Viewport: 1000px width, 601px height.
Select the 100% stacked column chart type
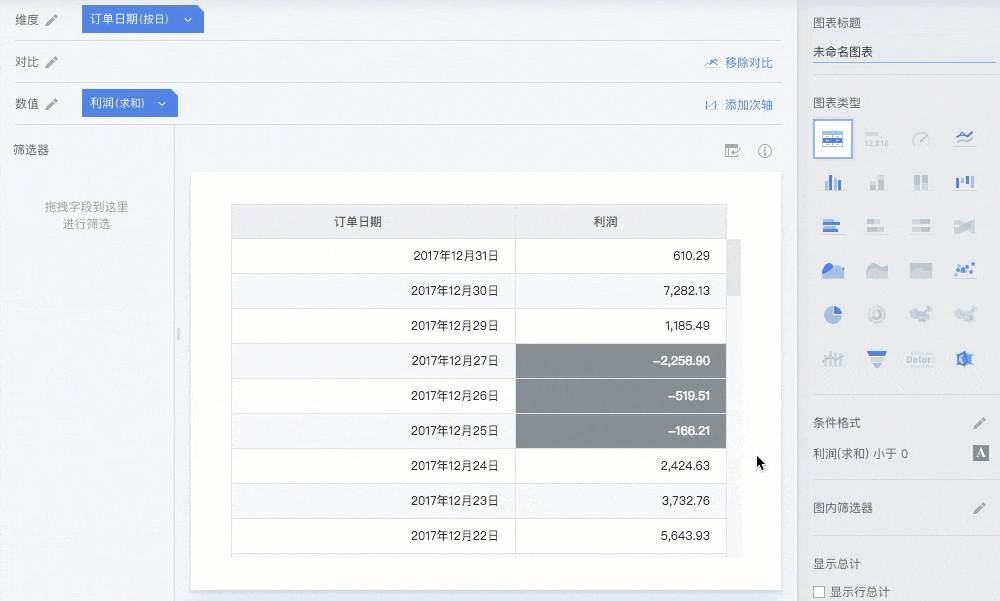click(920, 182)
